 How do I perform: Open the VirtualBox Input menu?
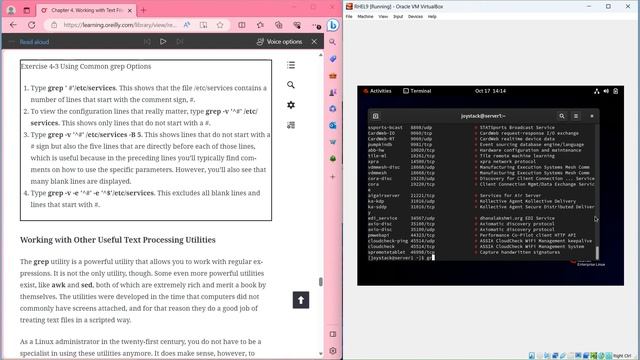pos(398,17)
